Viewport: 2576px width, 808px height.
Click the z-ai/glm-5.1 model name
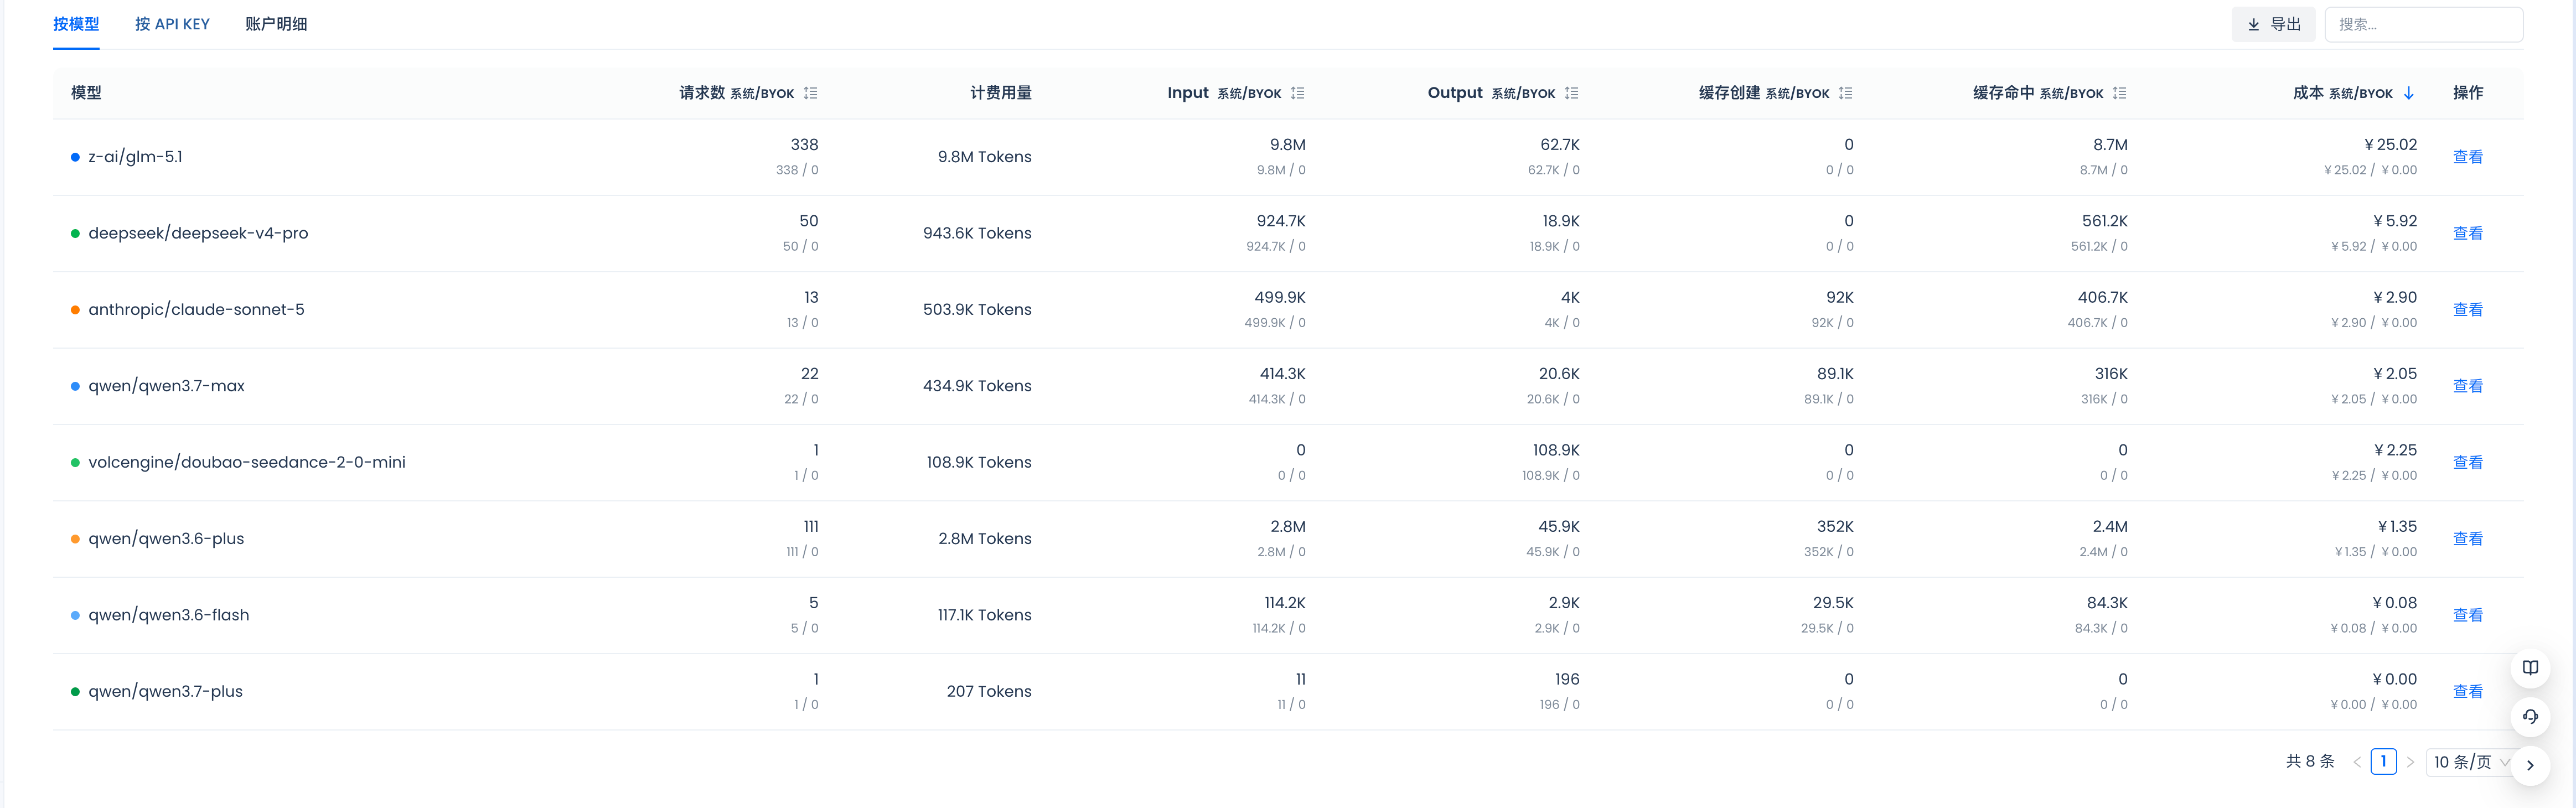(135, 157)
